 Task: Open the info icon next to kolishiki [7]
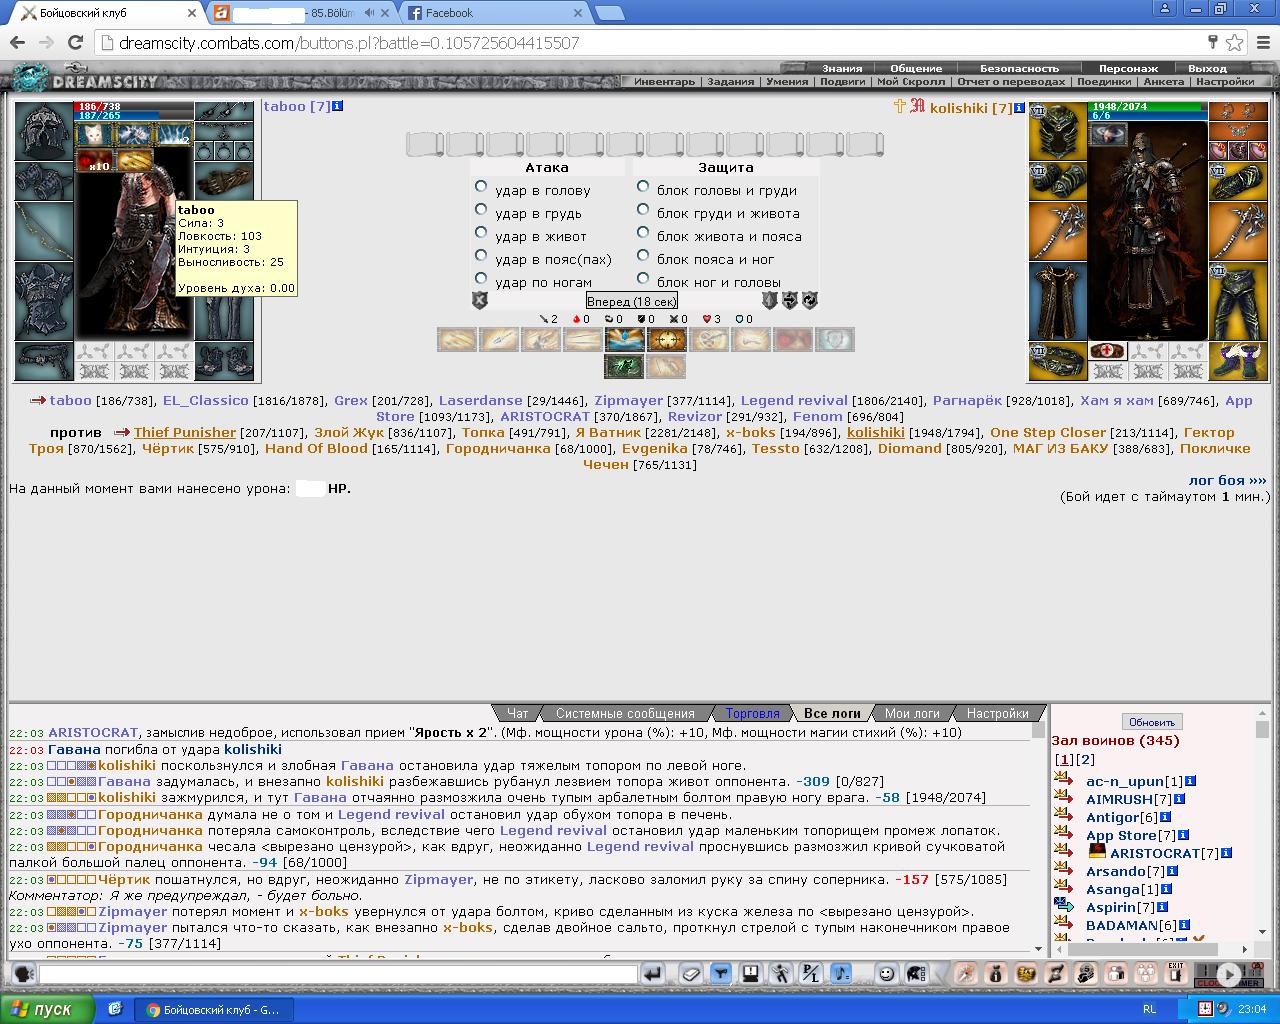pyautogui.click(x=1019, y=108)
